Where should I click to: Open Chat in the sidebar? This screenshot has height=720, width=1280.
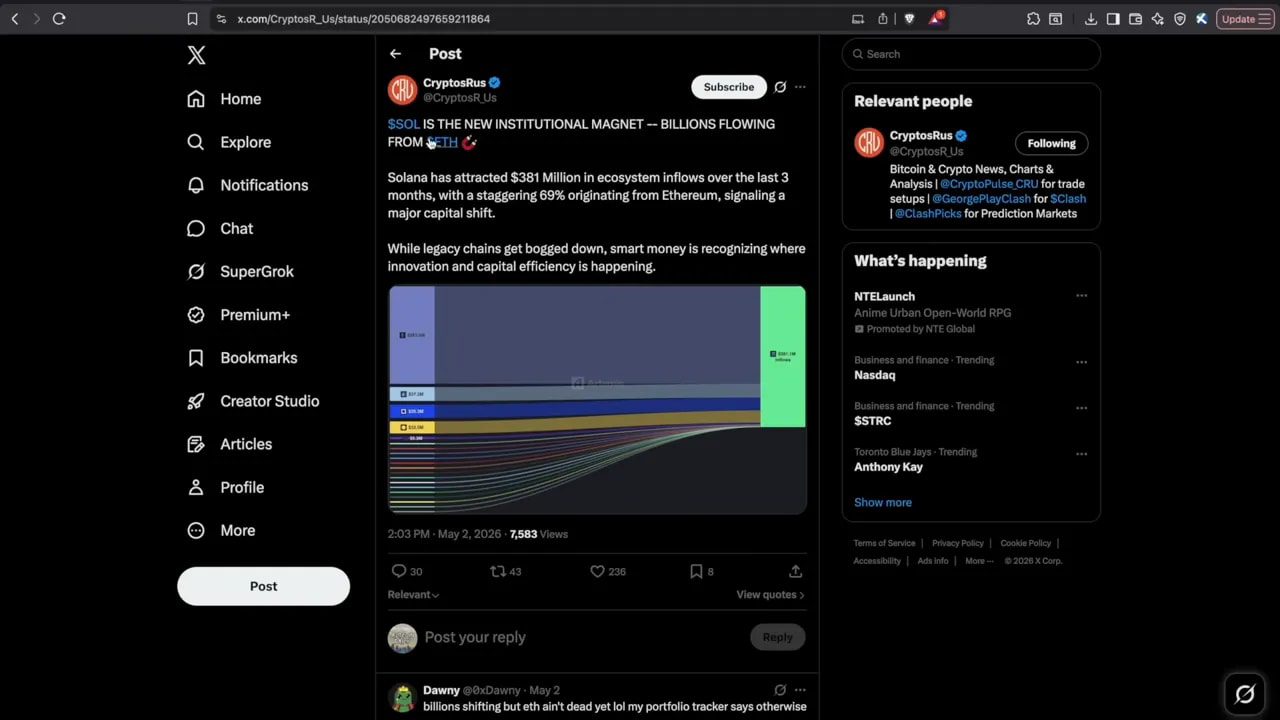coord(221,228)
